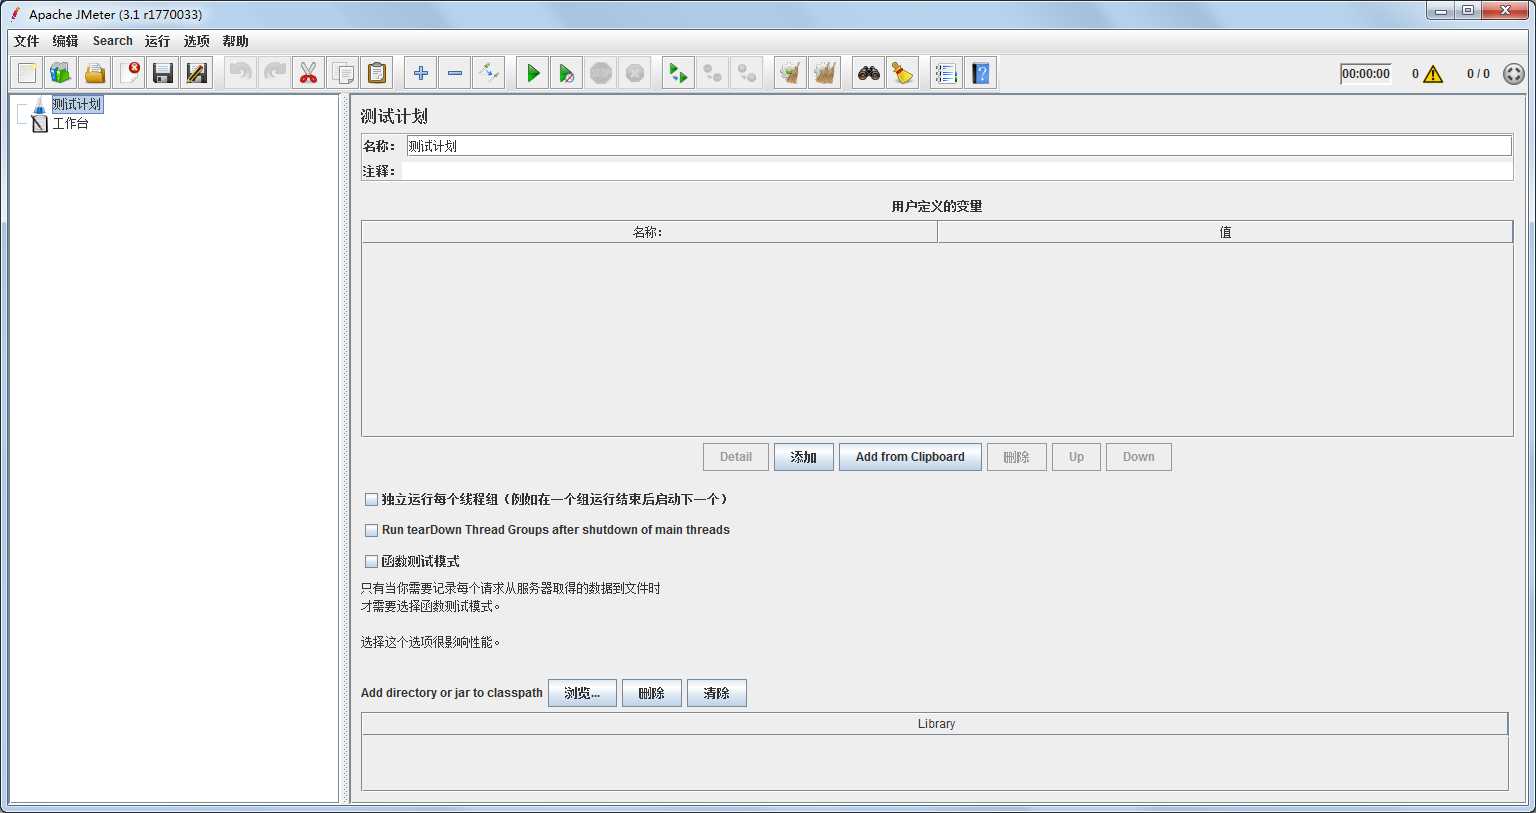
Task: Open Search with binoculars icon
Action: pyautogui.click(x=869, y=73)
